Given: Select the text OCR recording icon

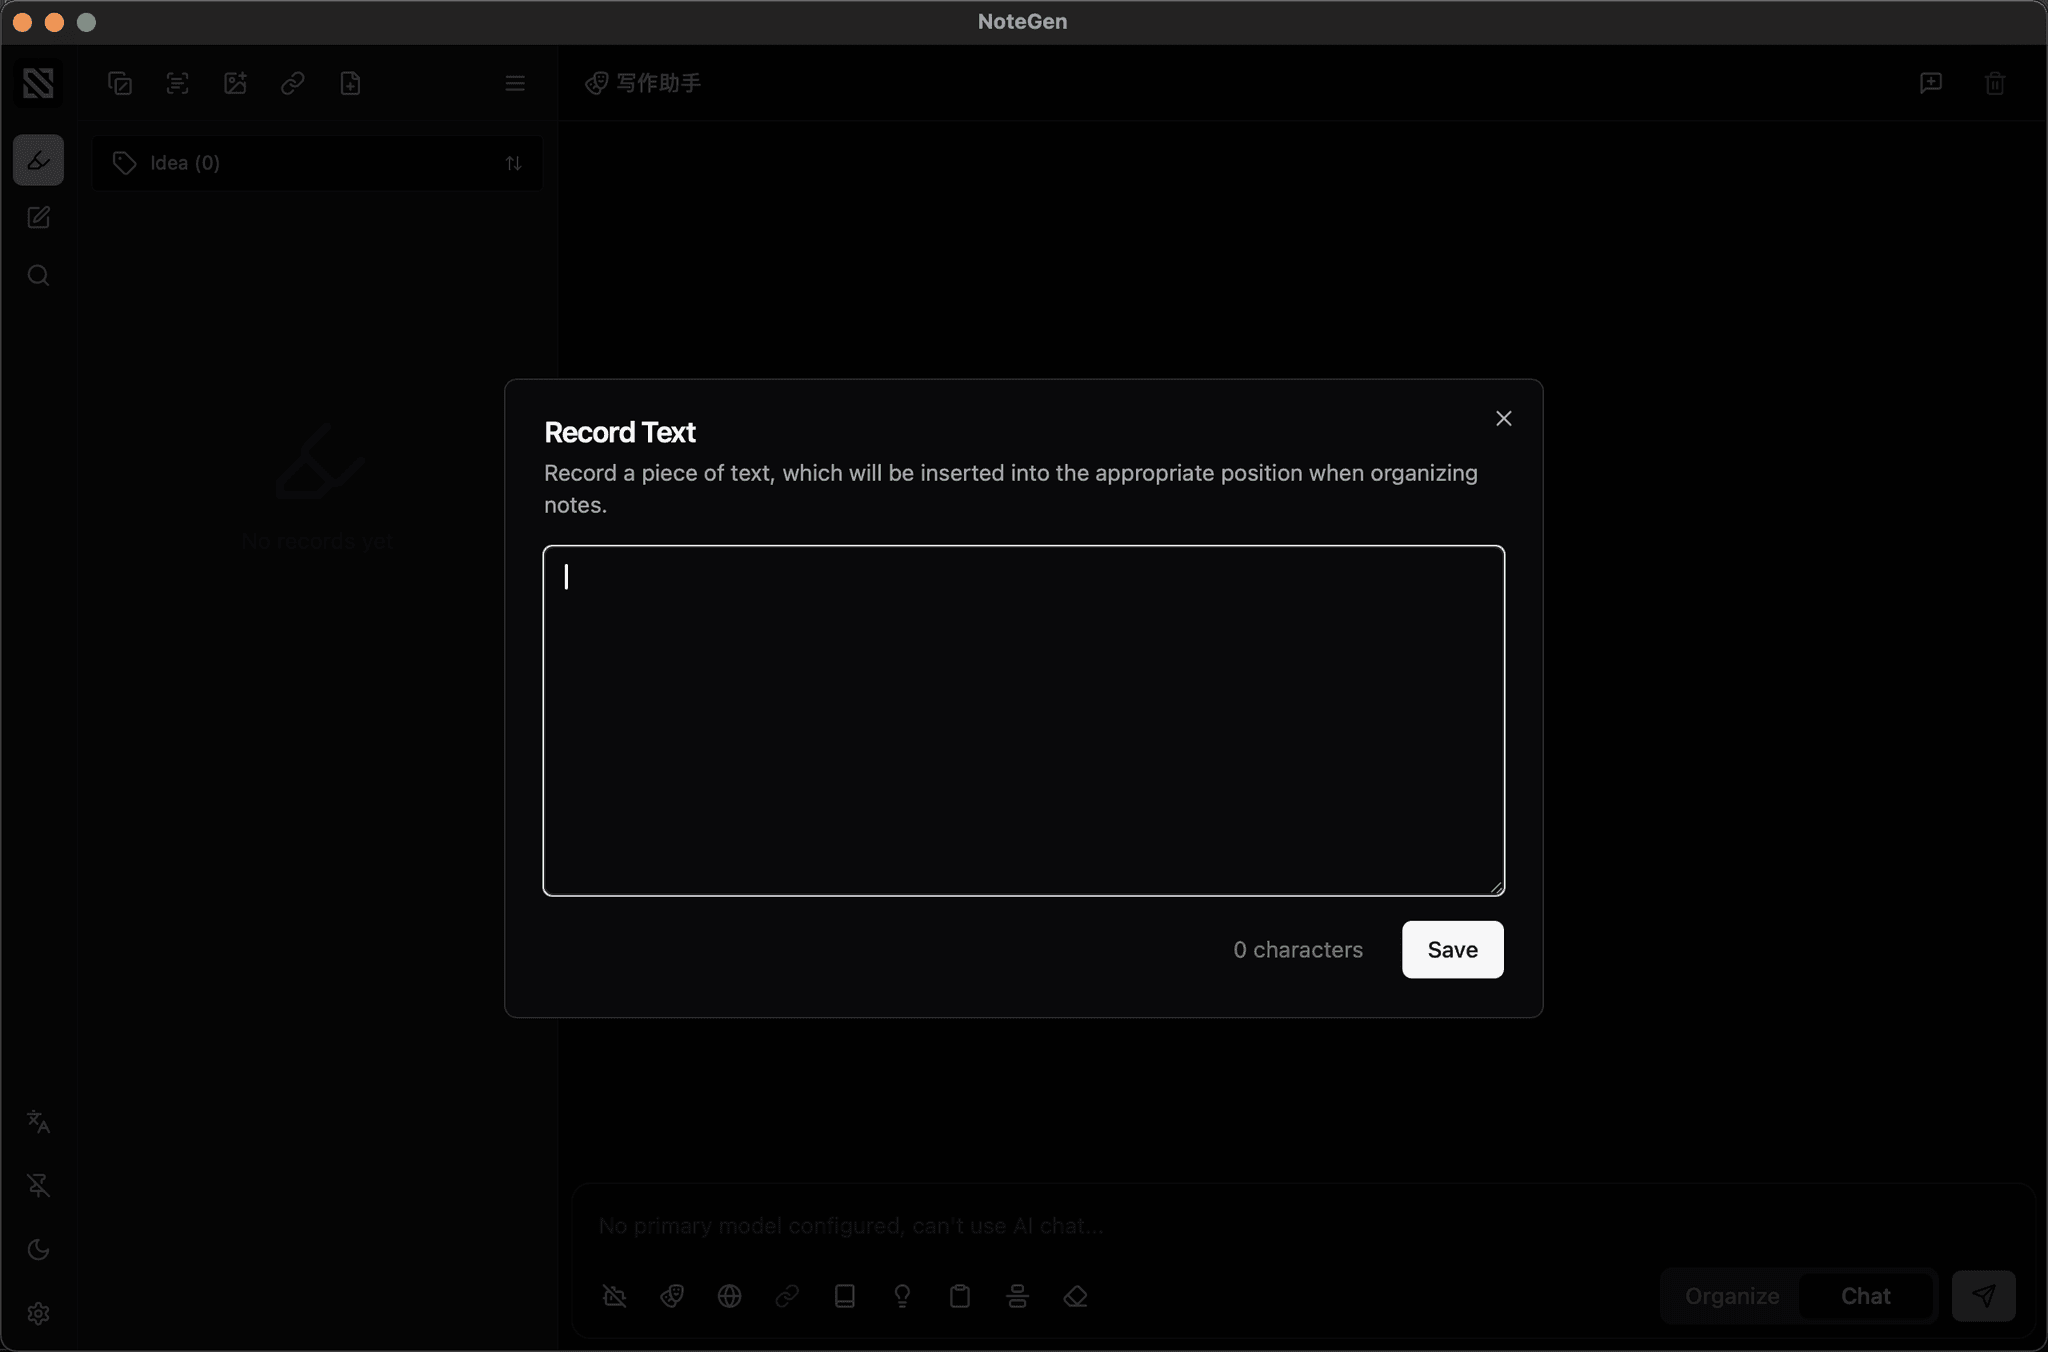Looking at the screenshot, I should 177,83.
